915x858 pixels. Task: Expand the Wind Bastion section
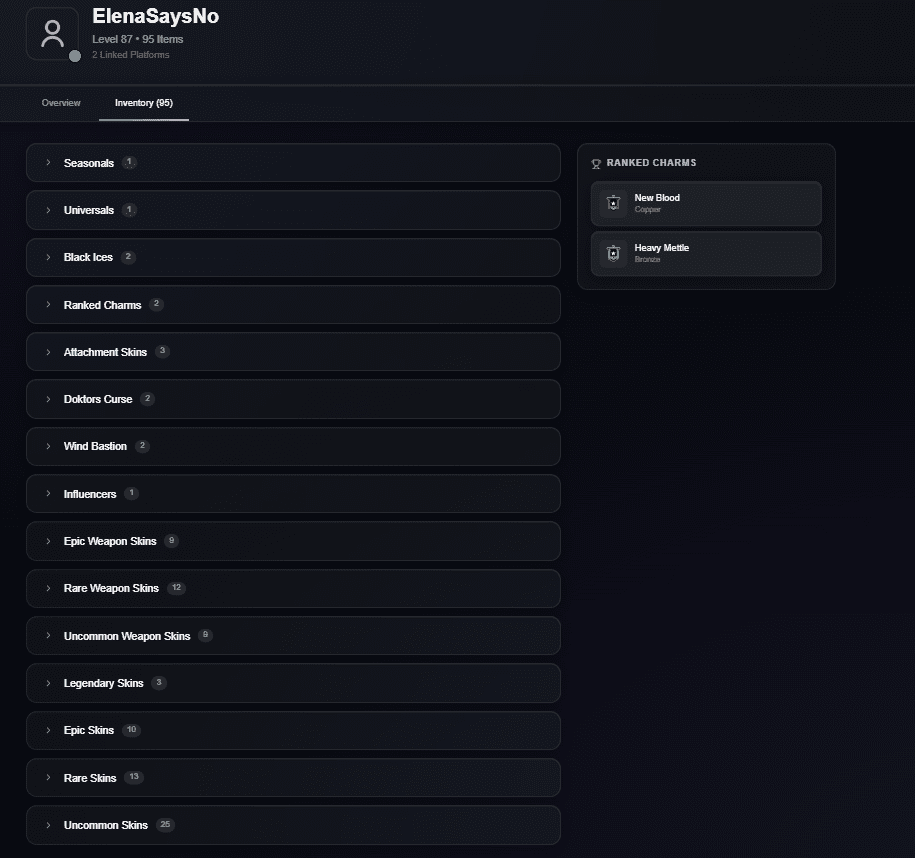47,446
